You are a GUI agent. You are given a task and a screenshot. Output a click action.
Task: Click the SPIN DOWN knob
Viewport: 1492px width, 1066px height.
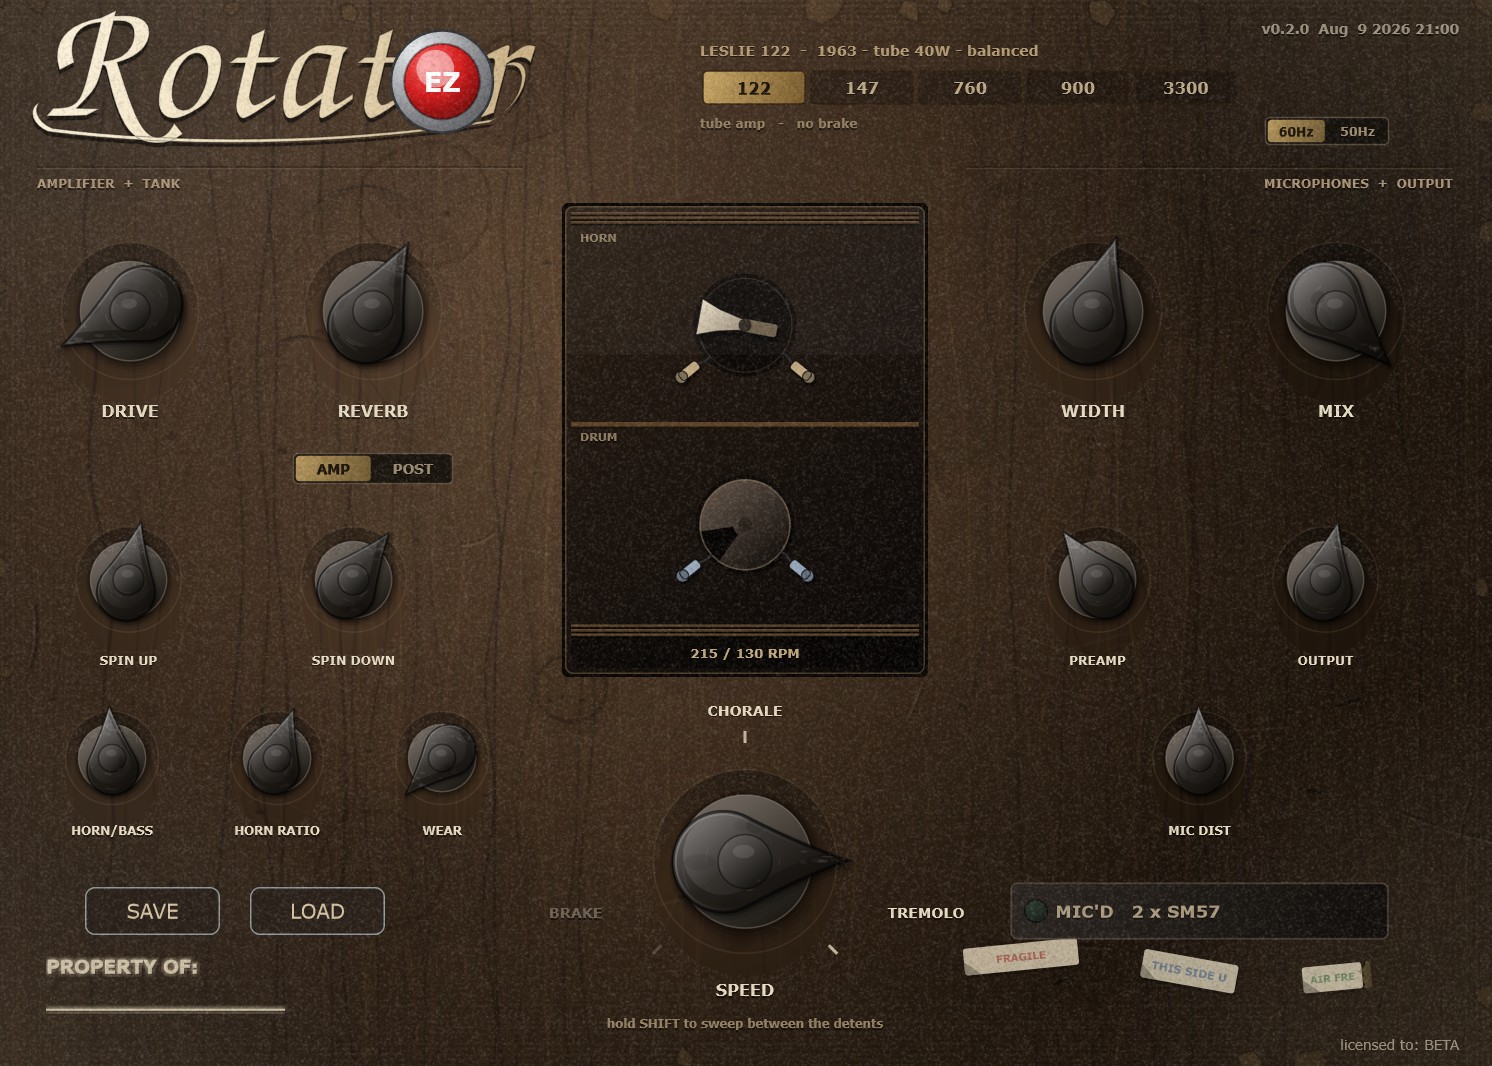(353, 578)
